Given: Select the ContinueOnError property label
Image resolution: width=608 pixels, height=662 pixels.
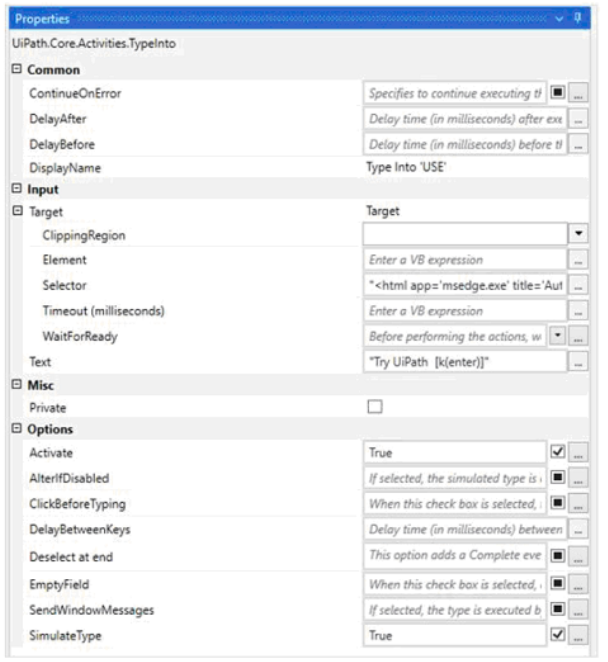Looking at the screenshot, I should (x=75, y=93).
